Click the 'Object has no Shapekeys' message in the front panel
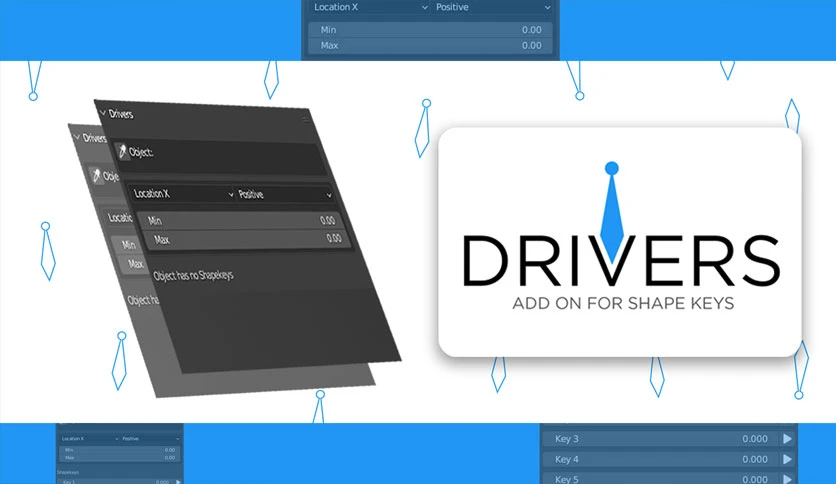This screenshot has width=836, height=484. [194, 276]
